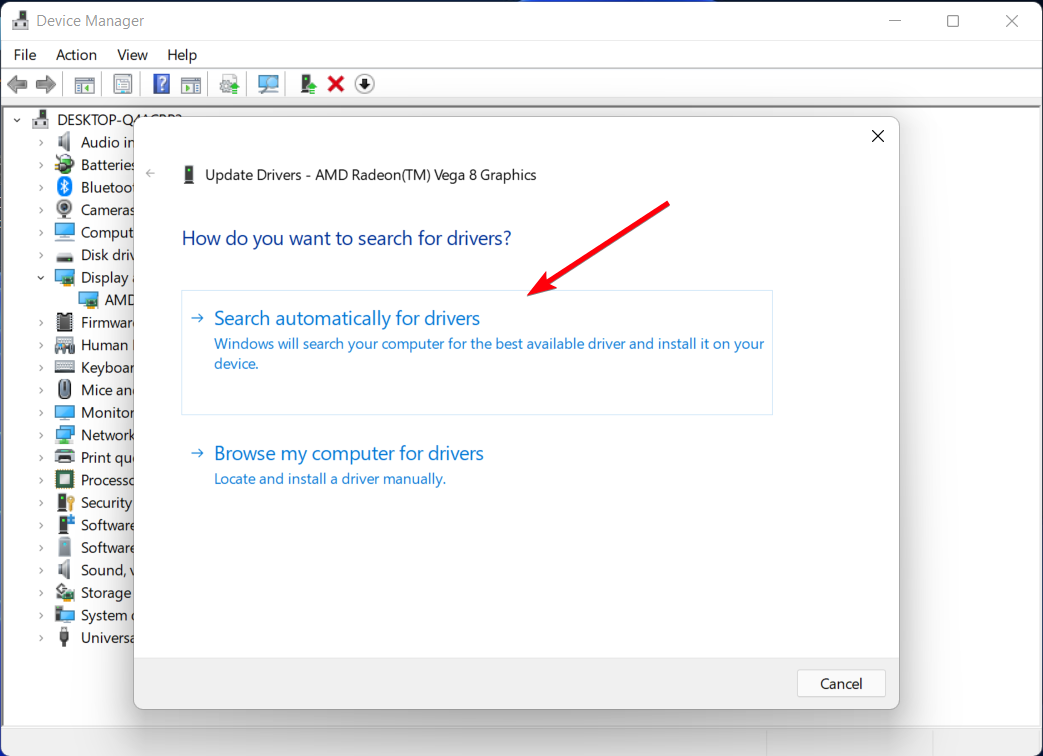Click the down-arrow Disable device toolbar icon
The width and height of the screenshot is (1043, 756).
click(x=365, y=84)
